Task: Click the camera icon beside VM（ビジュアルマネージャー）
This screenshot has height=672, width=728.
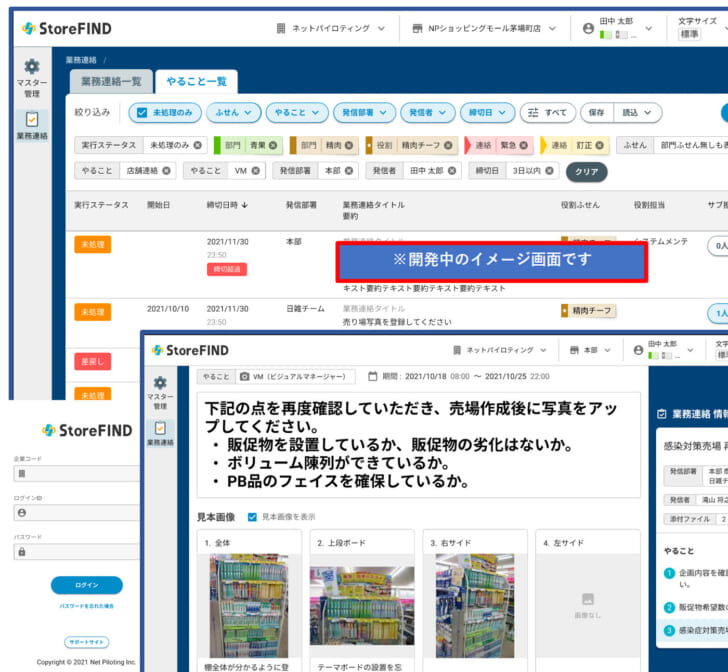Action: 244,377
